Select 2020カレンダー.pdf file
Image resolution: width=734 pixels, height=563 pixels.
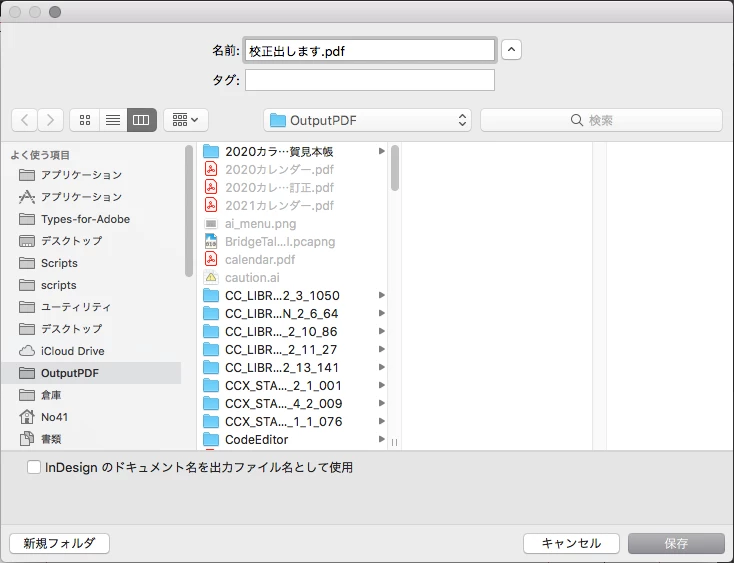(x=293, y=169)
